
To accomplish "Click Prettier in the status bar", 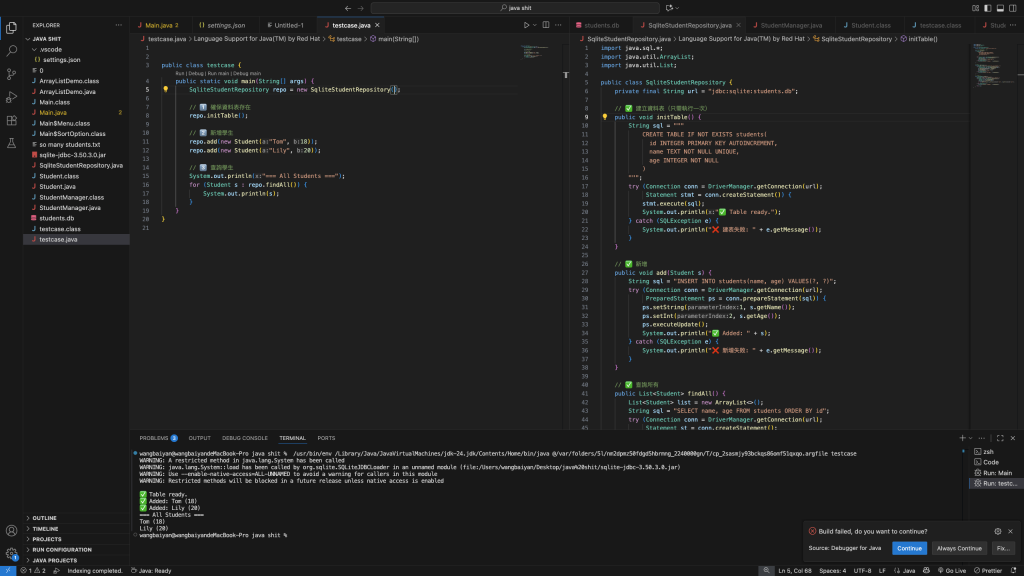I will pos(987,570).
